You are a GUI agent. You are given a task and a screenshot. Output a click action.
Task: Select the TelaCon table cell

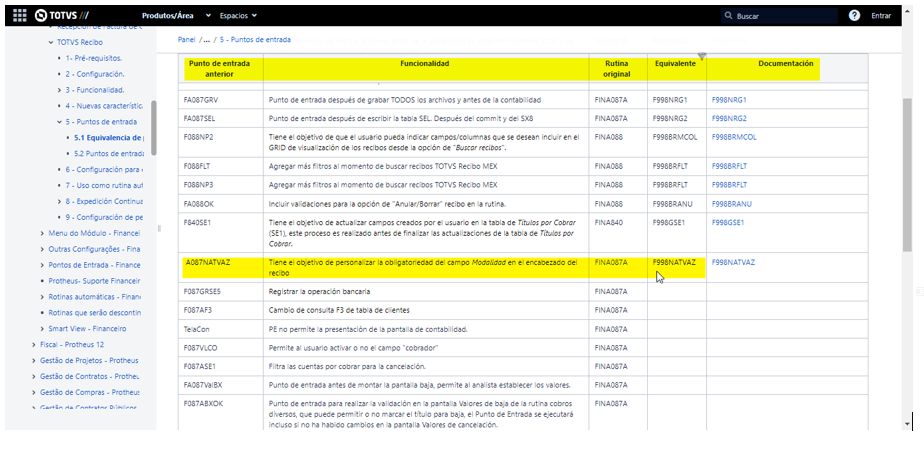tap(220, 329)
